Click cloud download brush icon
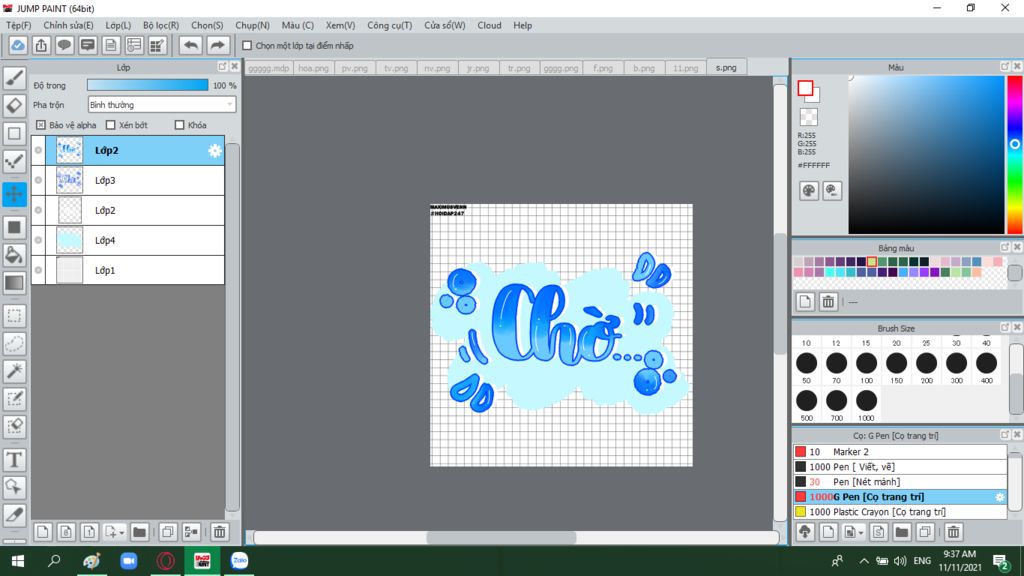This screenshot has height=576, width=1024. click(805, 532)
